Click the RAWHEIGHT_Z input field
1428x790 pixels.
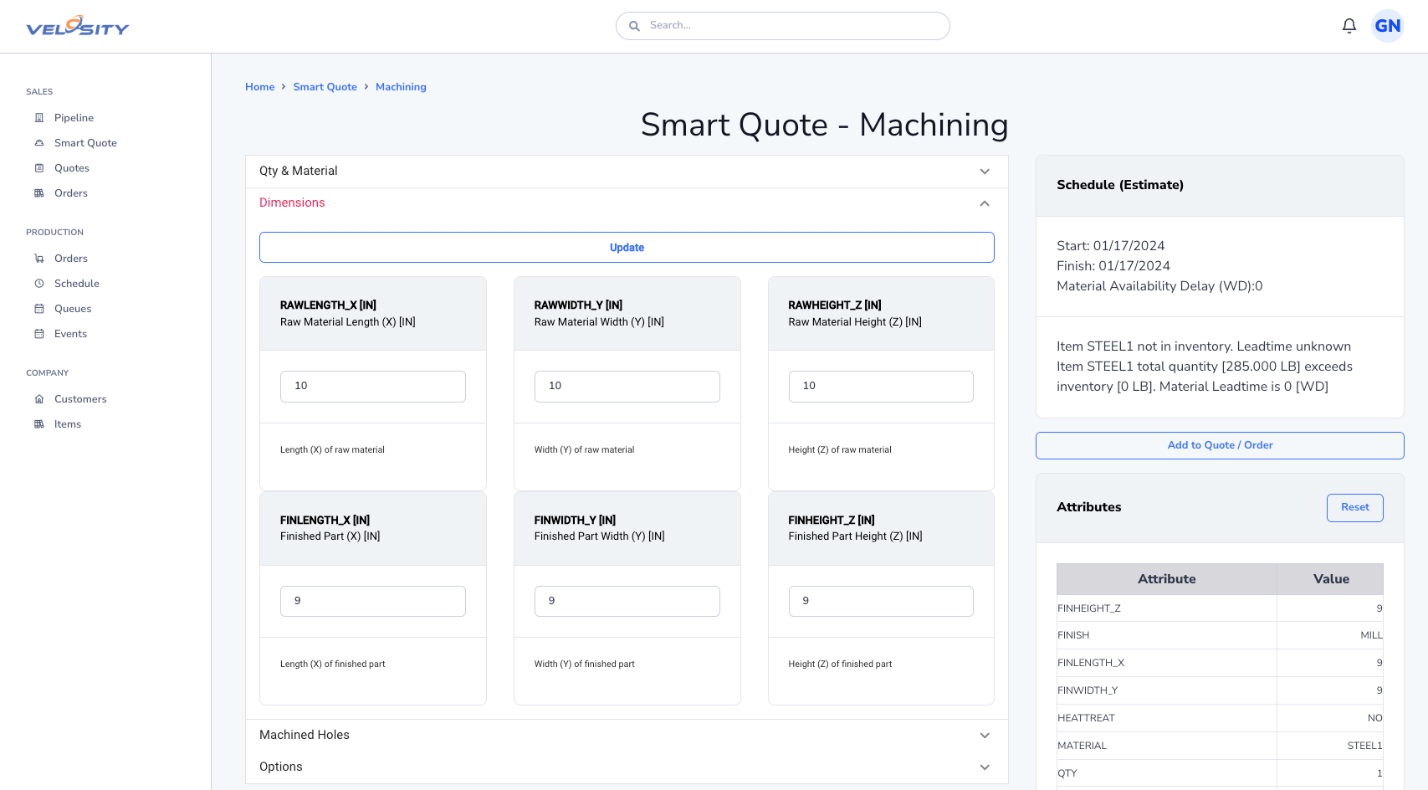click(881, 386)
